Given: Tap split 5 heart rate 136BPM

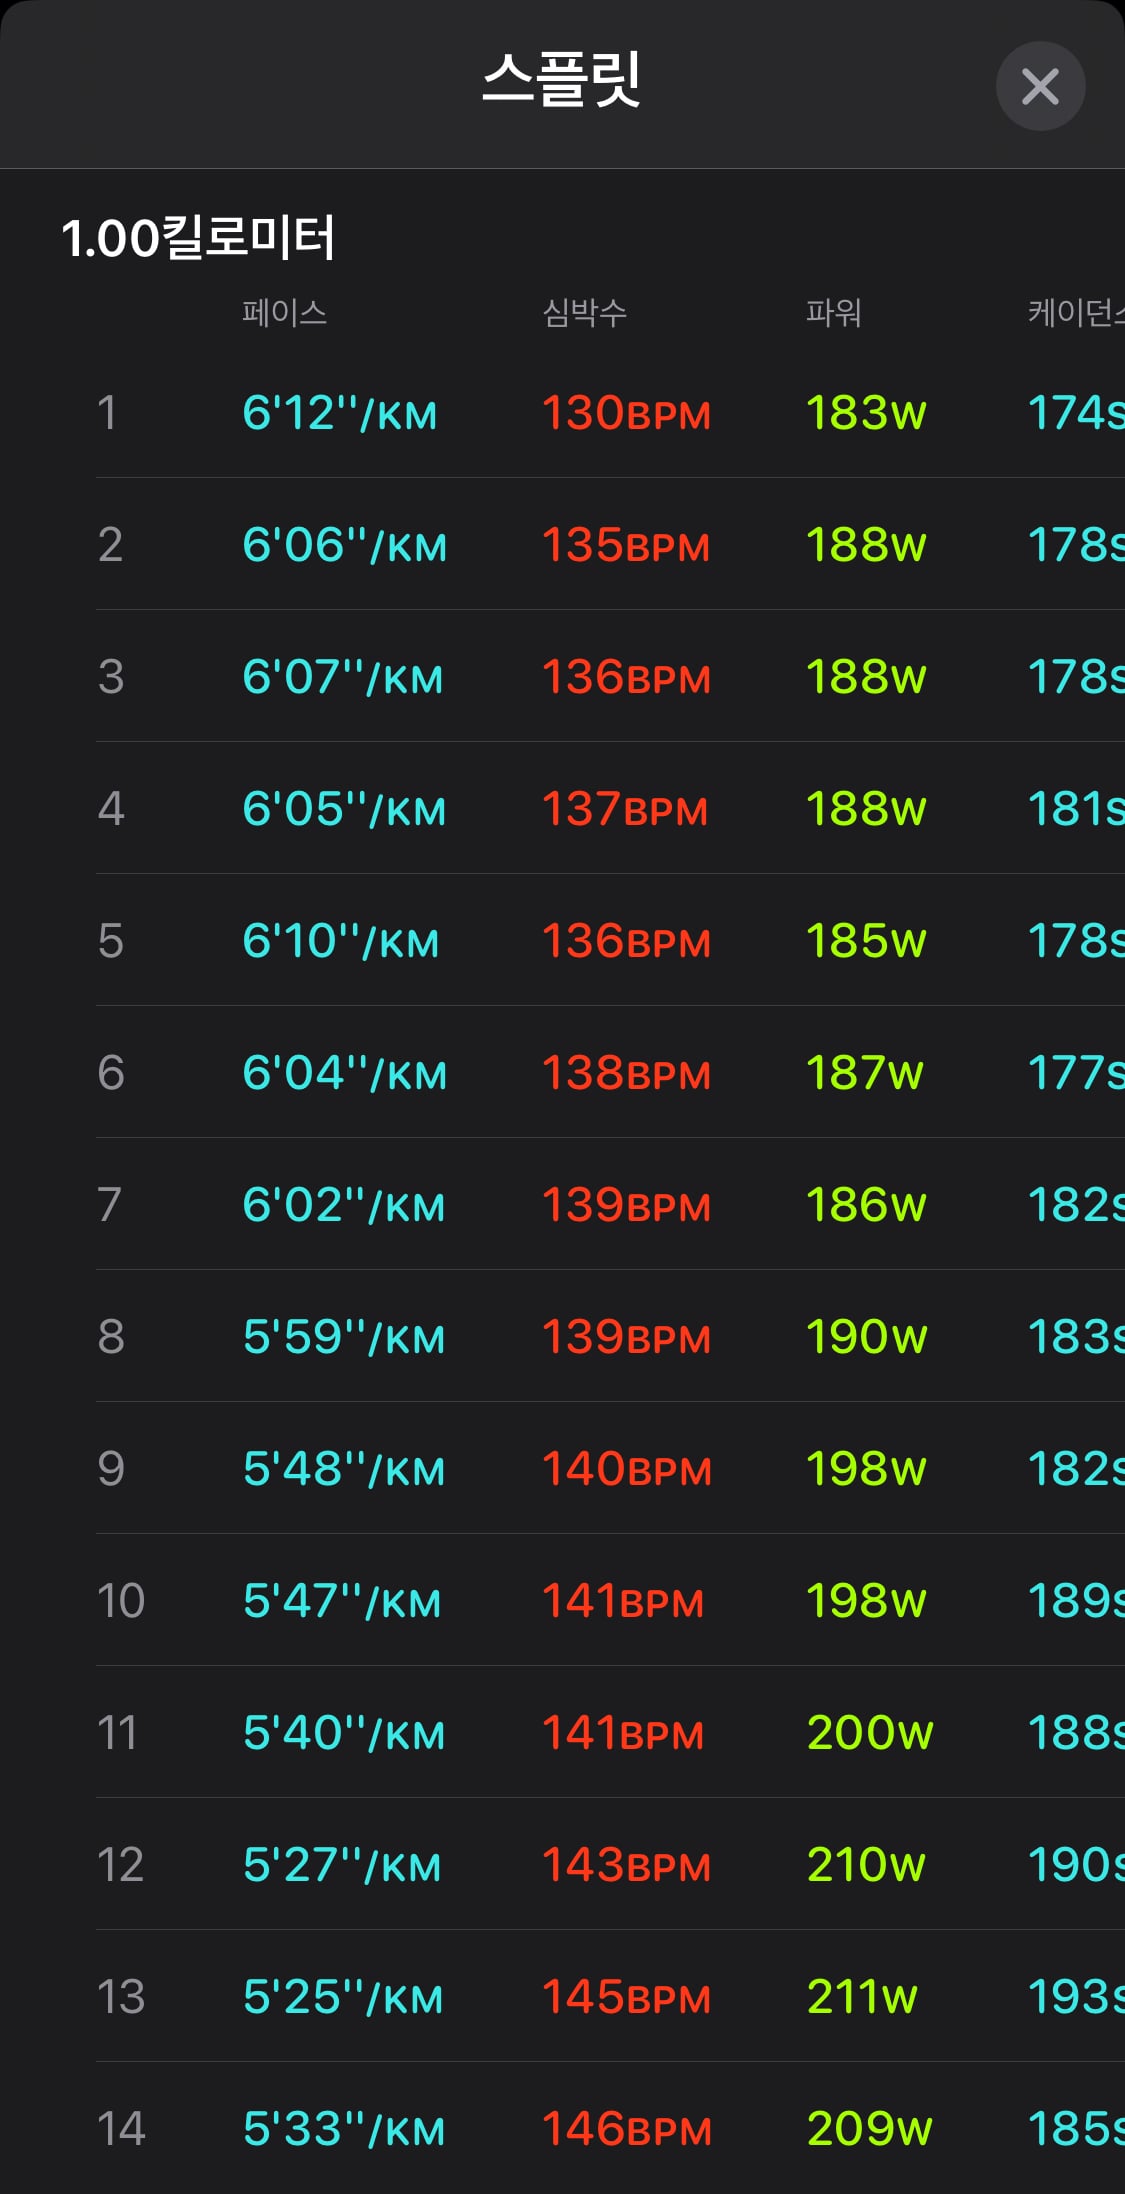Looking at the screenshot, I should (x=626, y=941).
